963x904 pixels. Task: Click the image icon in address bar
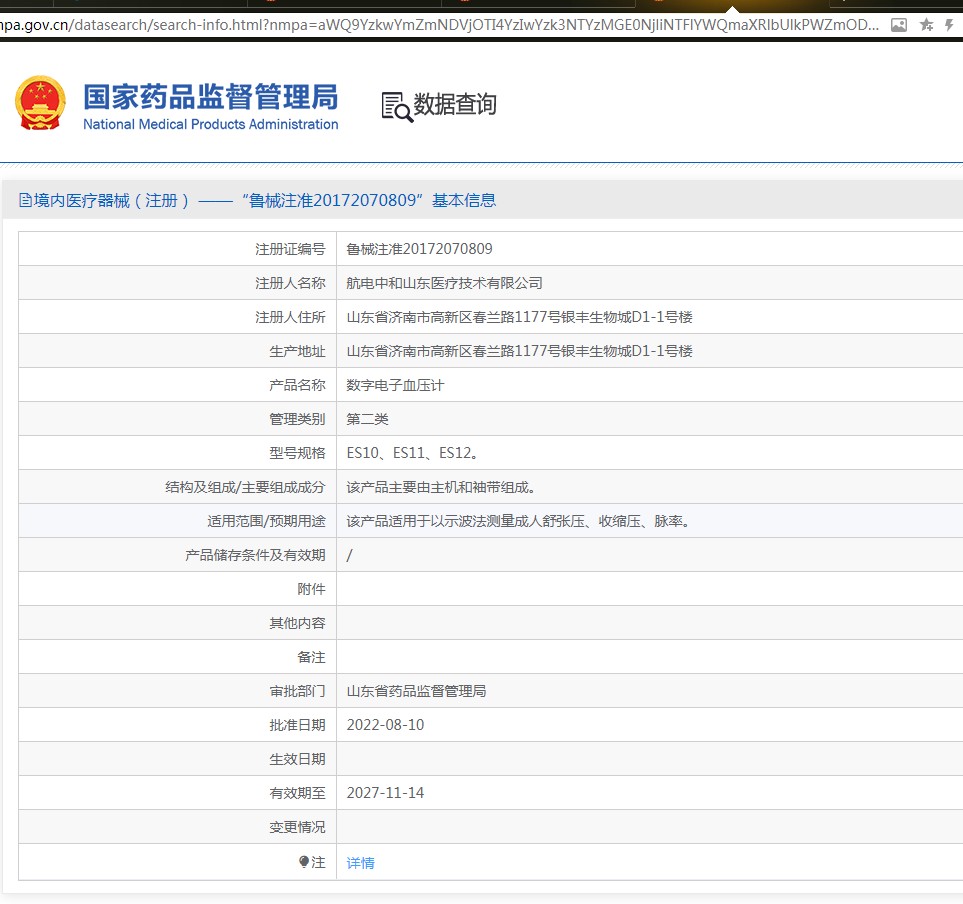click(x=899, y=25)
